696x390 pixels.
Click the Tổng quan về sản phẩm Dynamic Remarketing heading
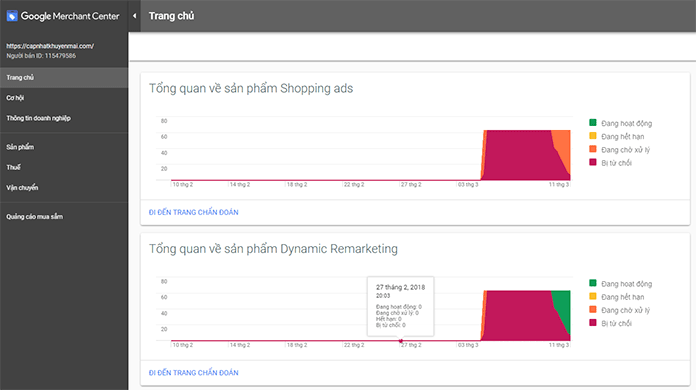[x=273, y=249]
